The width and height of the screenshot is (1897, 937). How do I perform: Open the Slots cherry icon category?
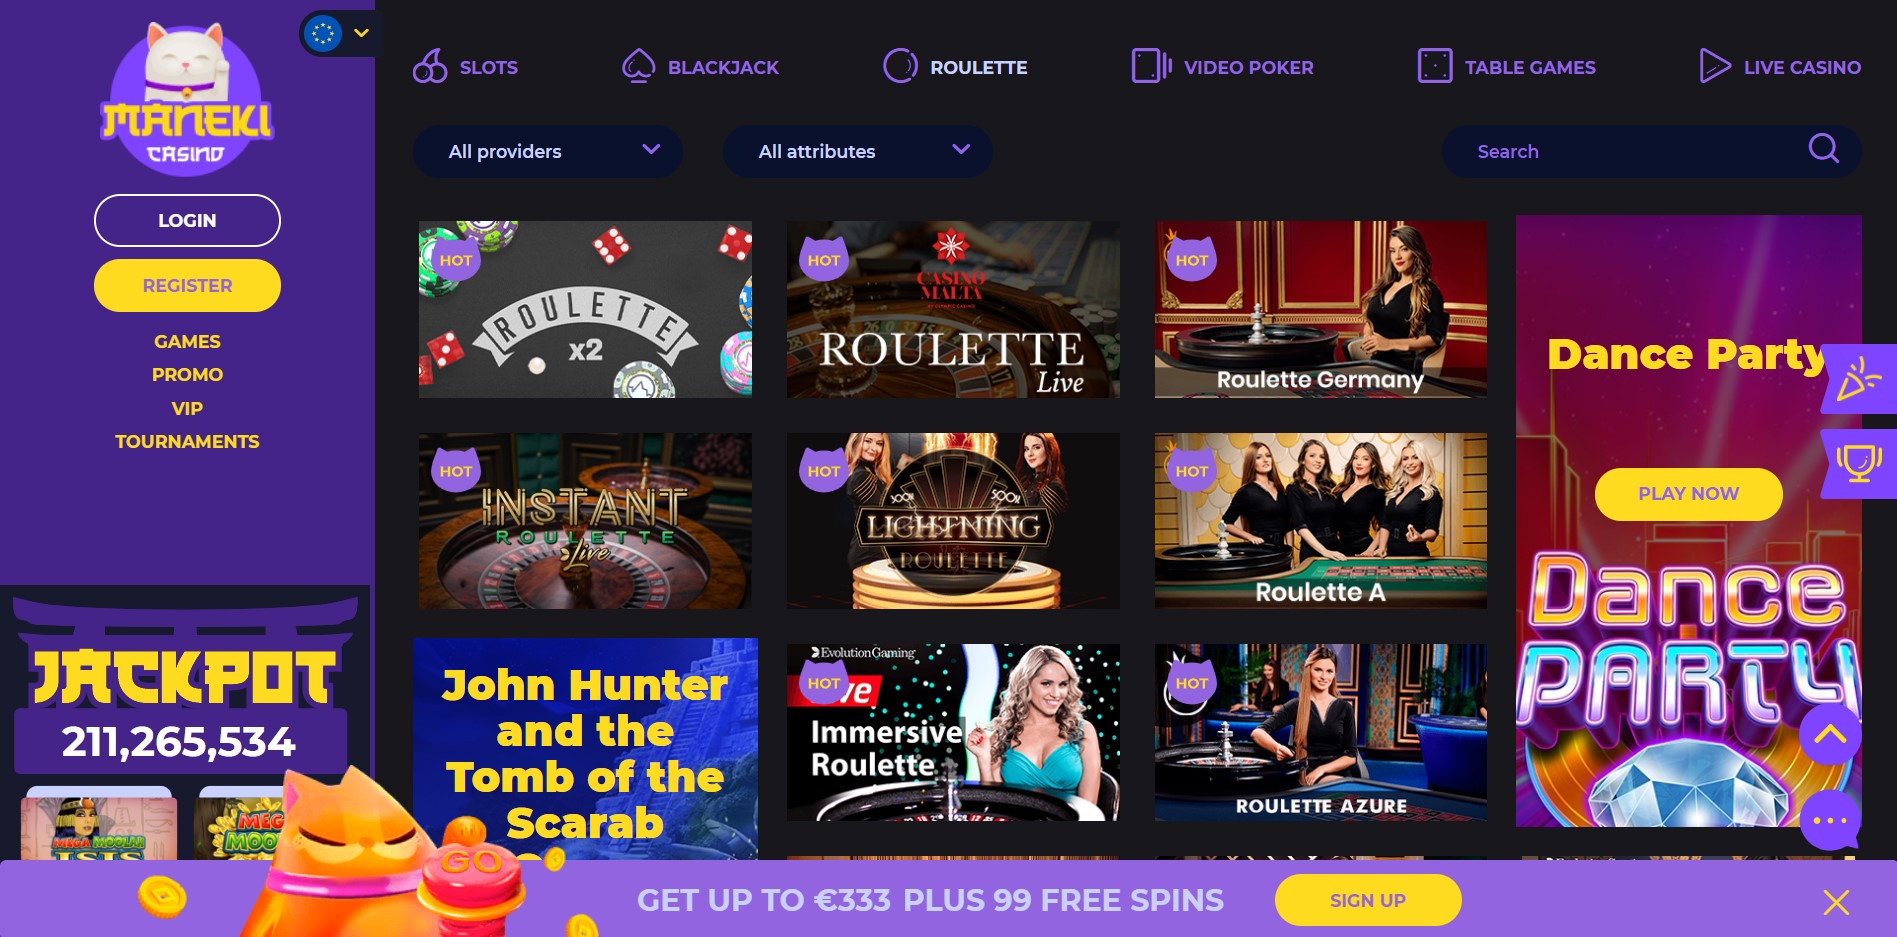click(430, 66)
